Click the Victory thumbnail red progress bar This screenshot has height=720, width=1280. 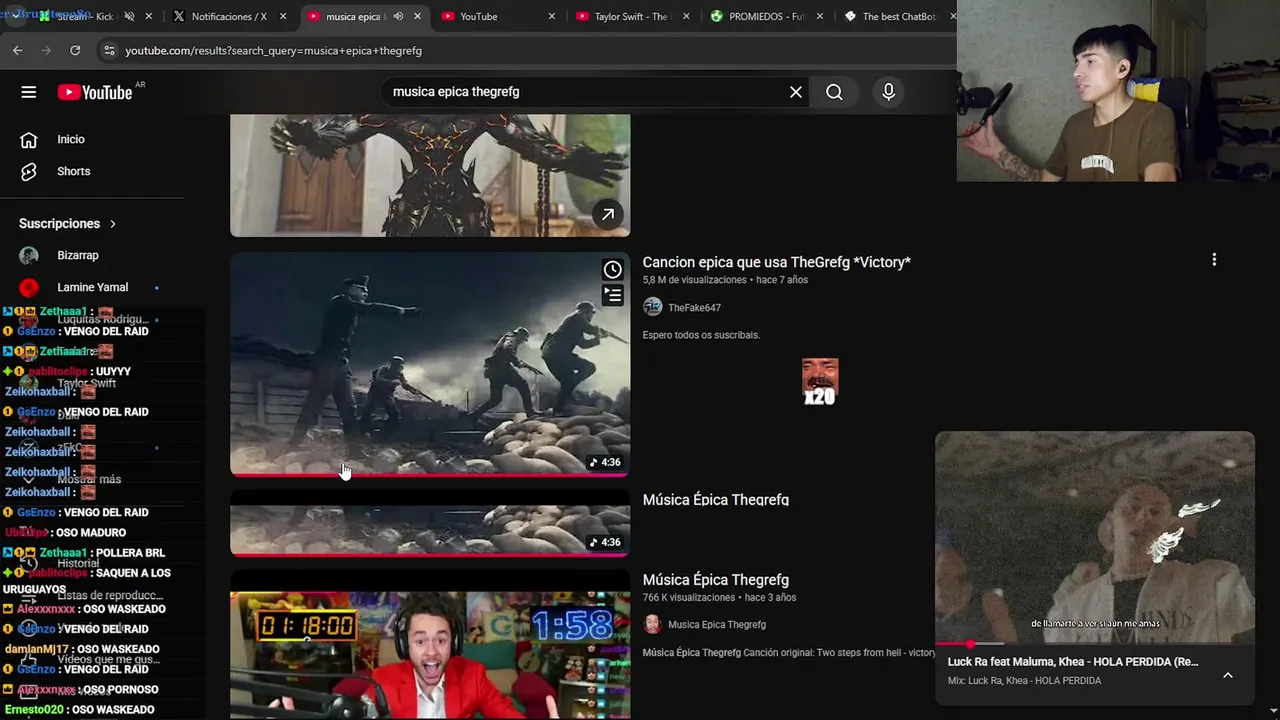(x=430, y=475)
